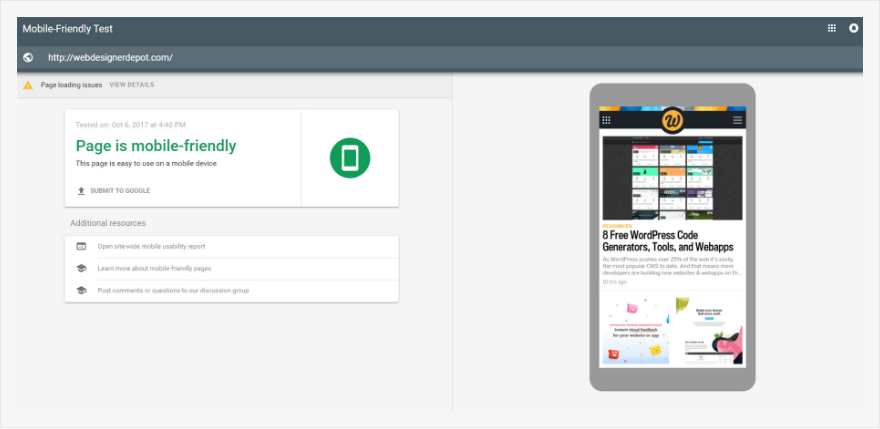Click the usability report window icon
This screenshot has height=429, width=880.
[81, 246]
